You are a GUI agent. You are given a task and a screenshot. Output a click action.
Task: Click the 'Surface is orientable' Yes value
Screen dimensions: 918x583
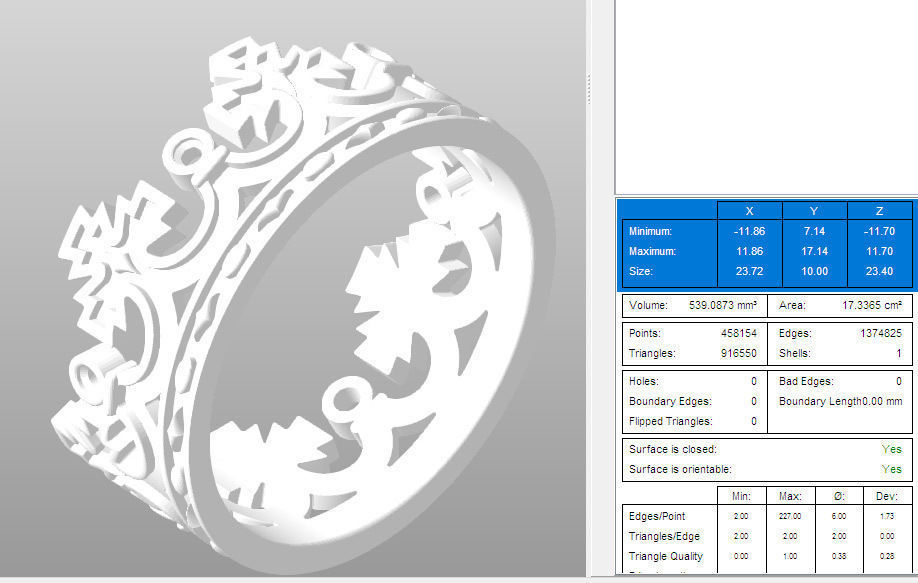point(892,469)
